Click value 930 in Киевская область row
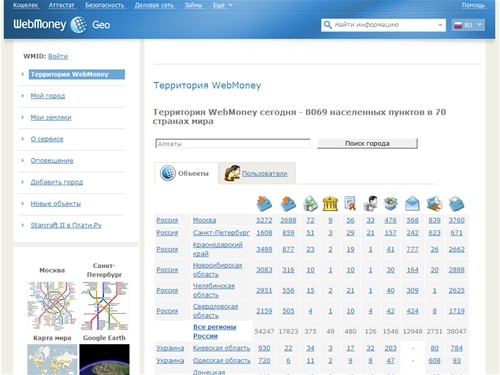Image resolution: width=500 pixels, height=375 pixels. 264,348
